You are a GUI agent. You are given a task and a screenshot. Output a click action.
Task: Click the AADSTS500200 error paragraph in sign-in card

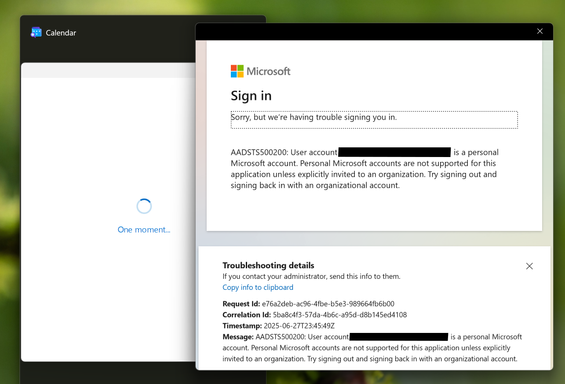coord(365,169)
